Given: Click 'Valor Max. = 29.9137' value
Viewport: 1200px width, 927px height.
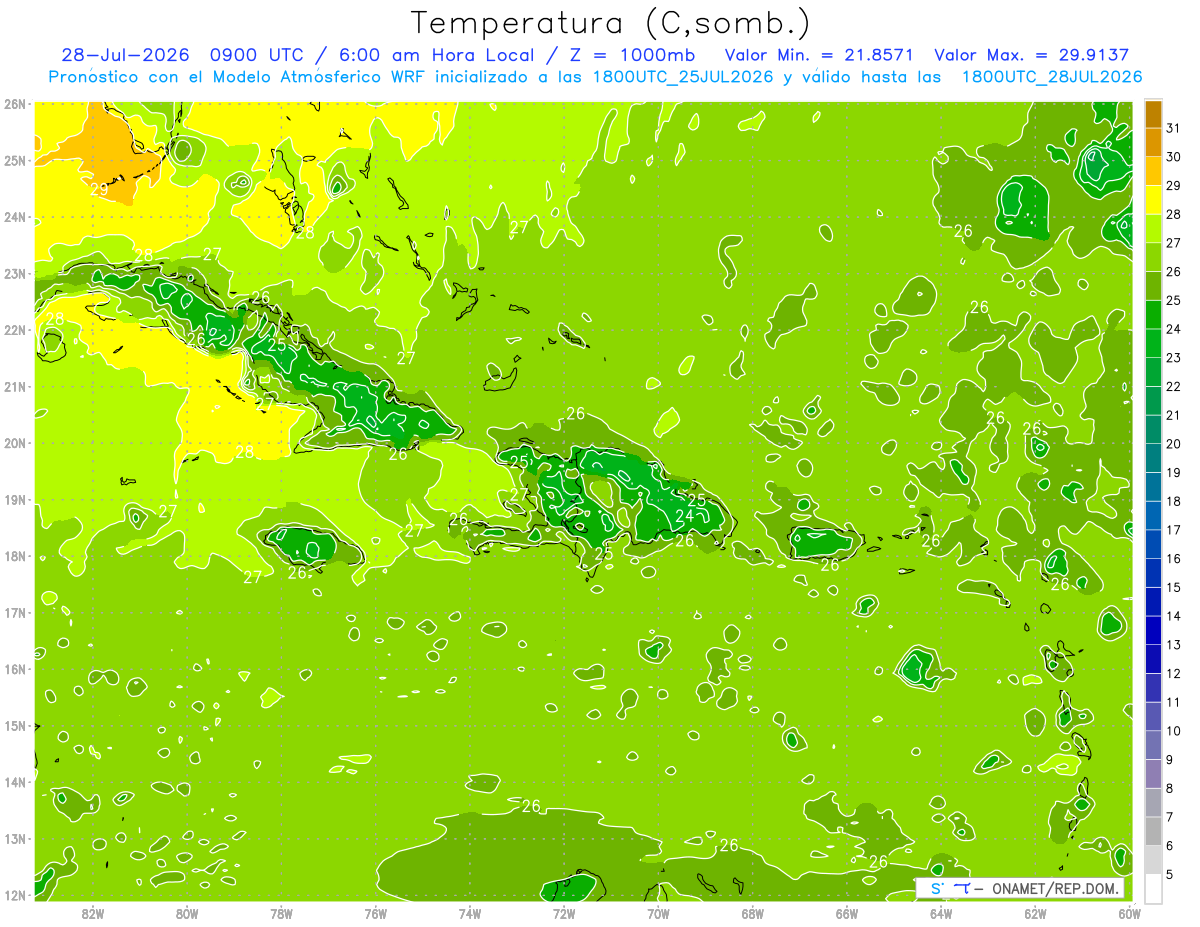Looking at the screenshot, I should (1034, 55).
